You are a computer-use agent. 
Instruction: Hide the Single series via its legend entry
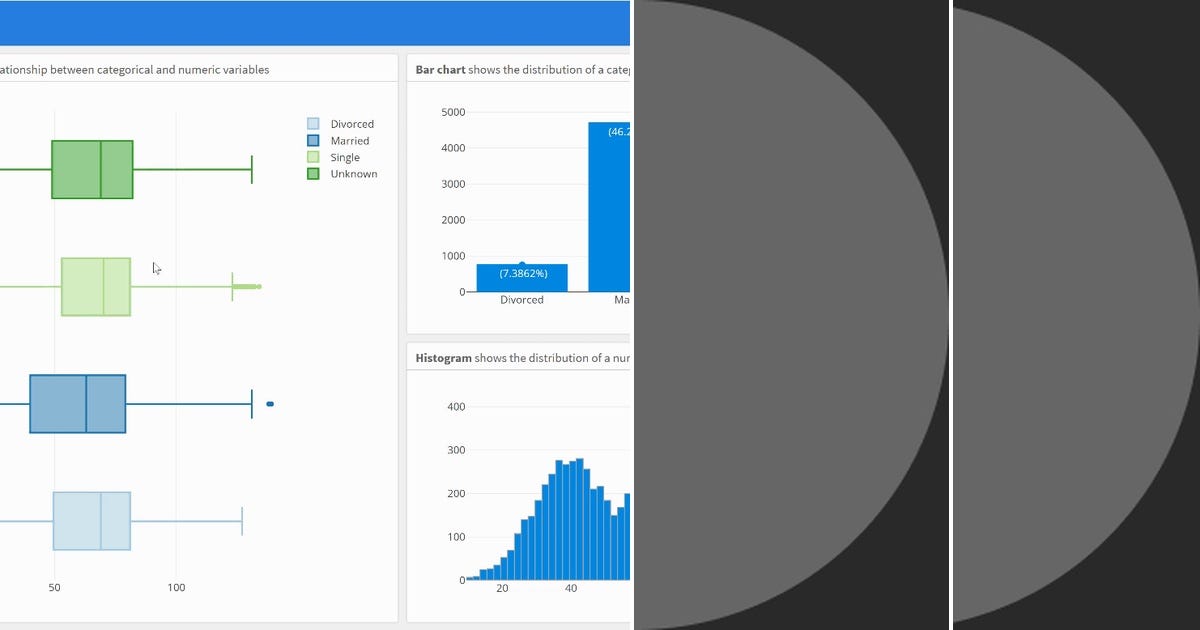pyautogui.click(x=344, y=157)
